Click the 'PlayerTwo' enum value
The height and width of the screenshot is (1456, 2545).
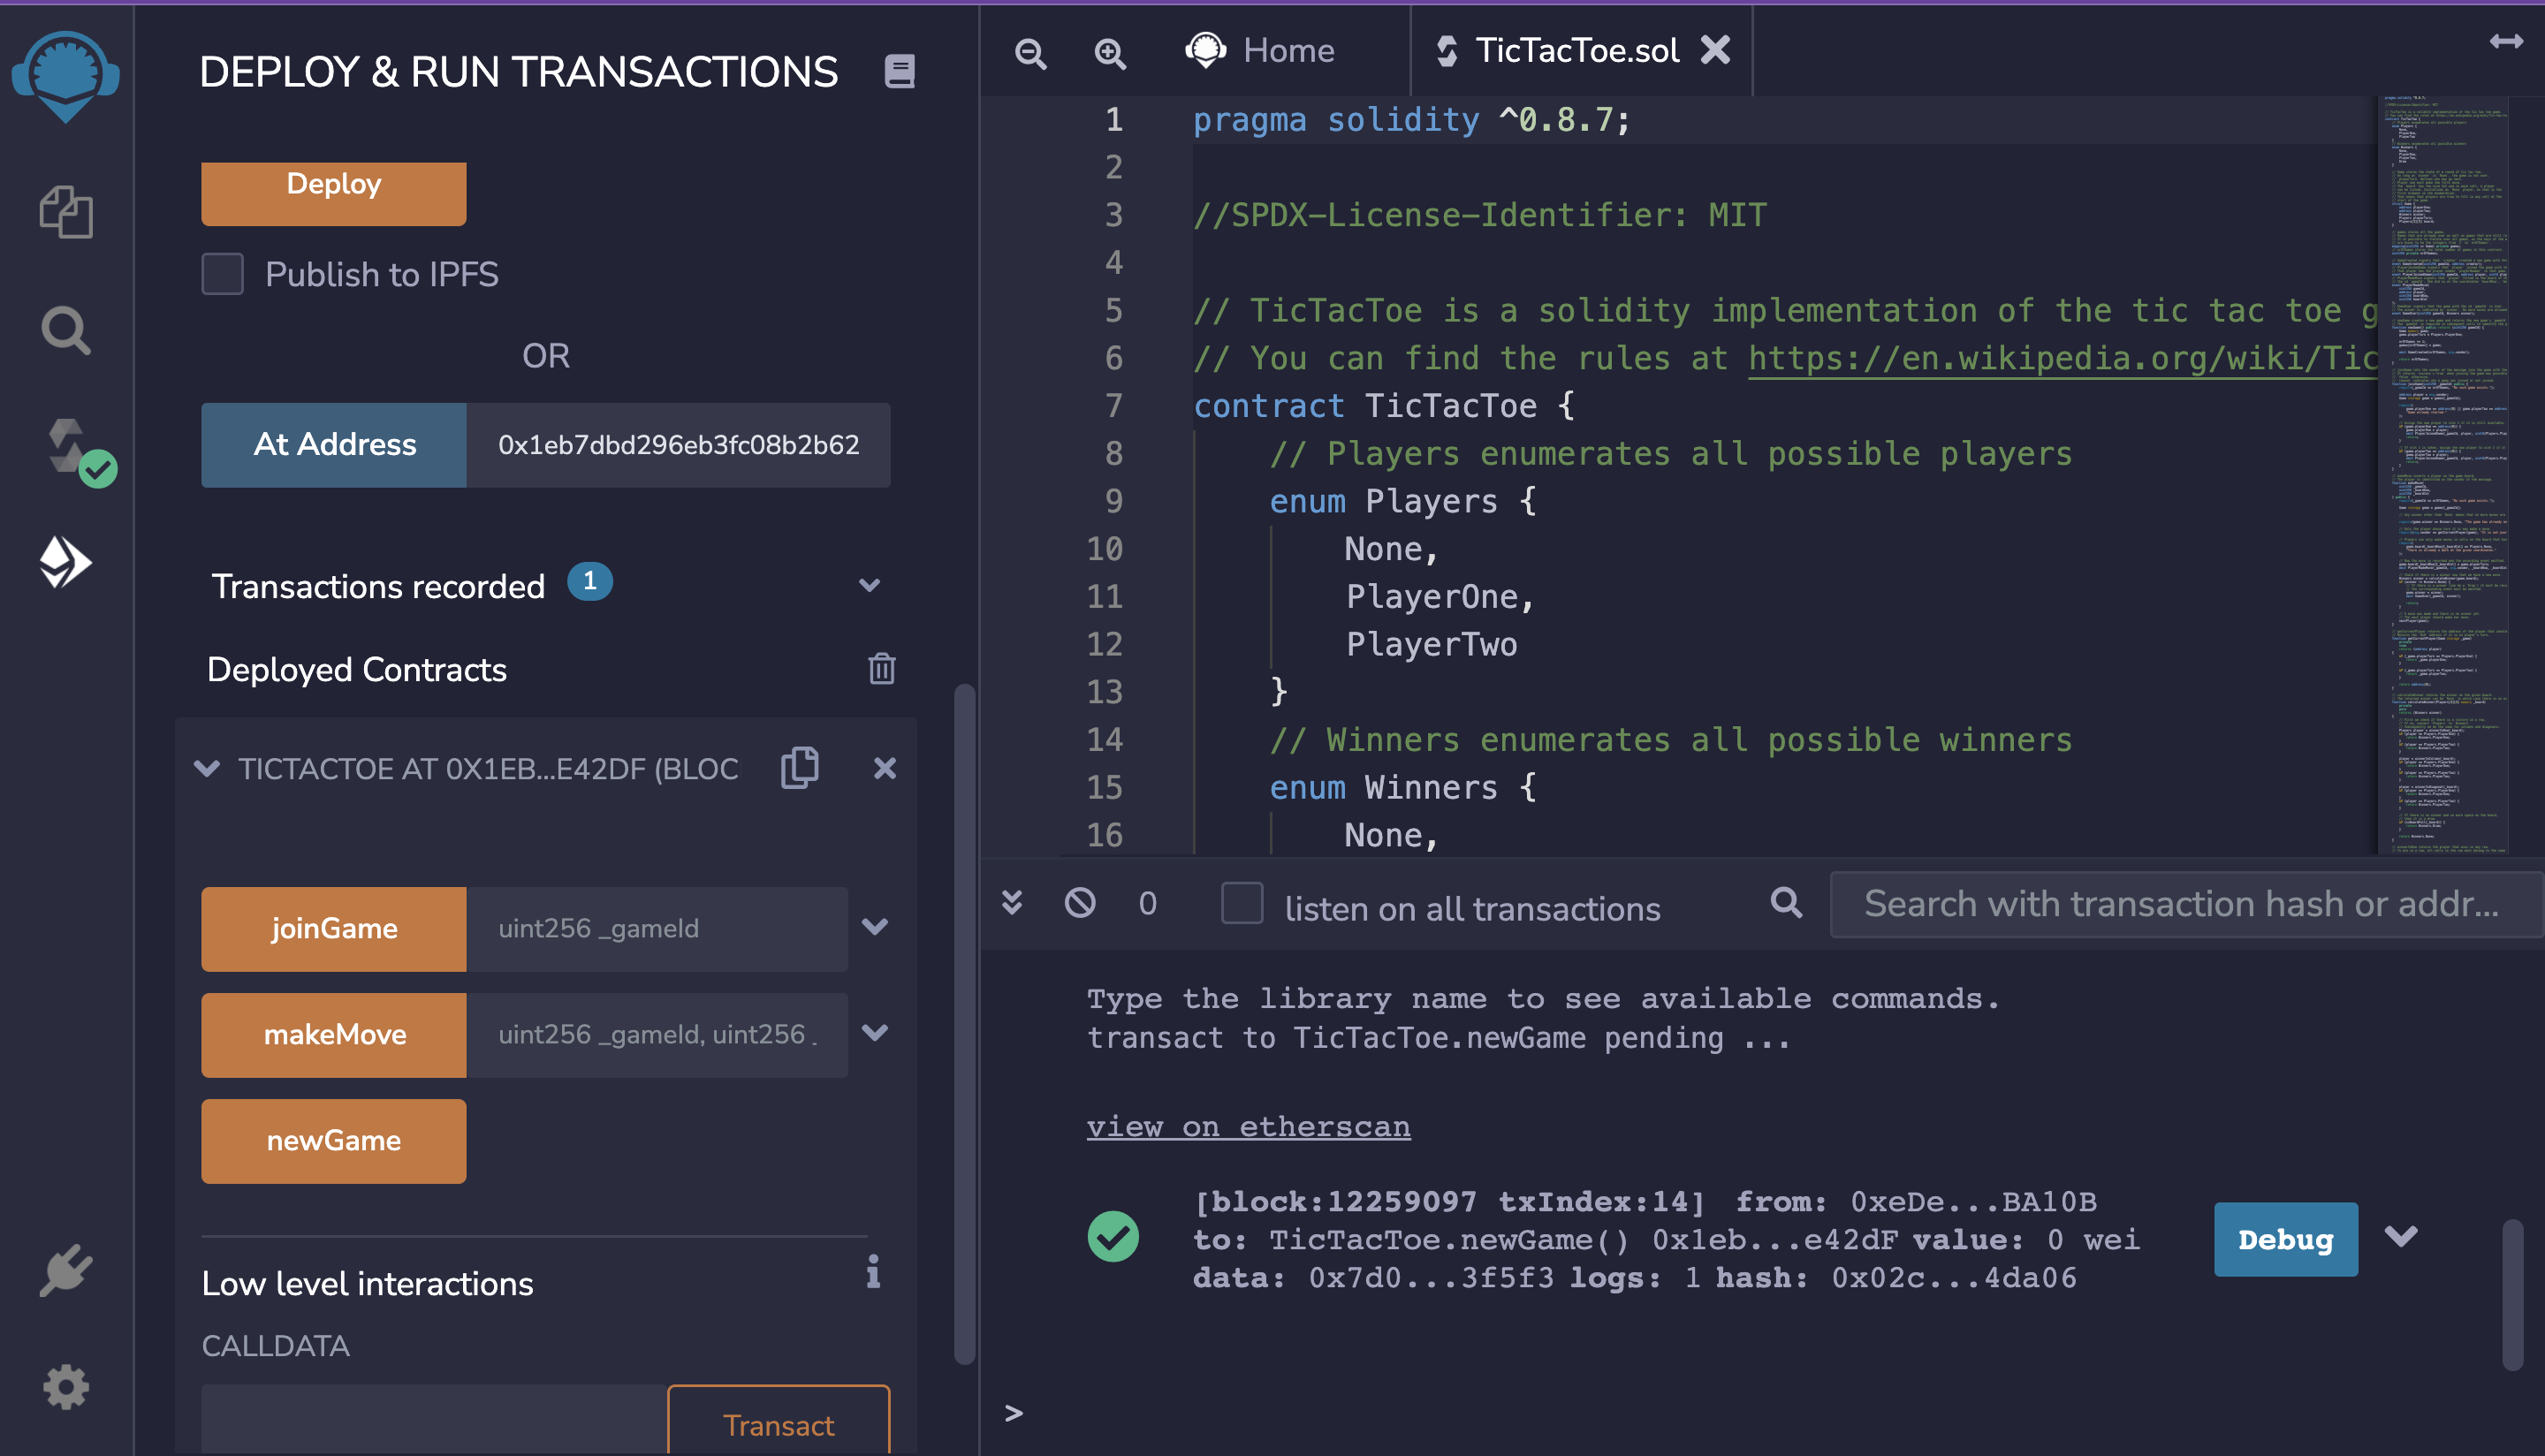pos(1431,645)
